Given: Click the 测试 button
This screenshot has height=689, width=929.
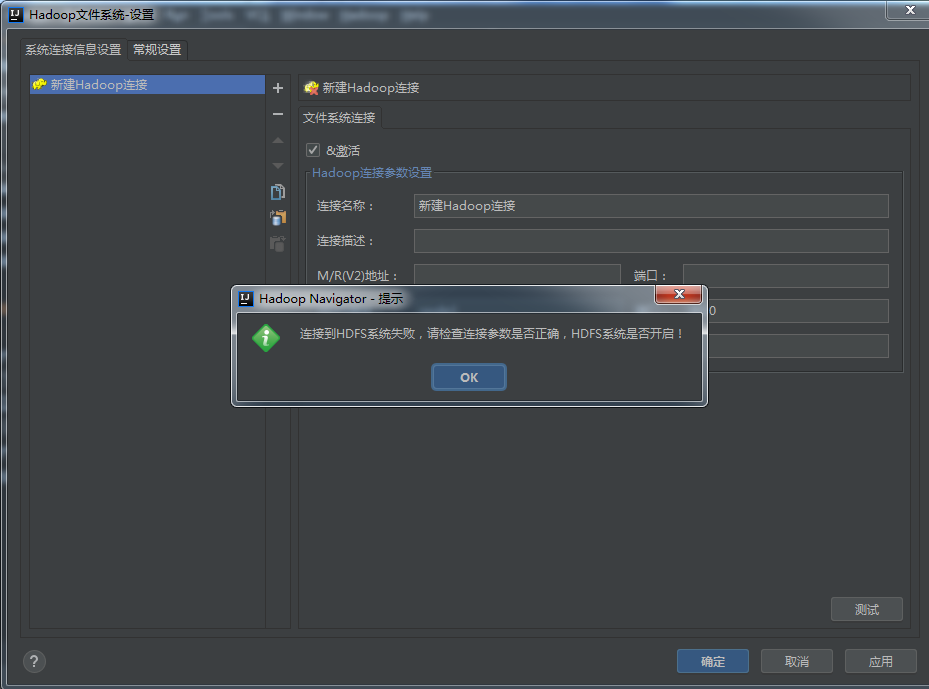Looking at the screenshot, I should pyautogui.click(x=867, y=609).
